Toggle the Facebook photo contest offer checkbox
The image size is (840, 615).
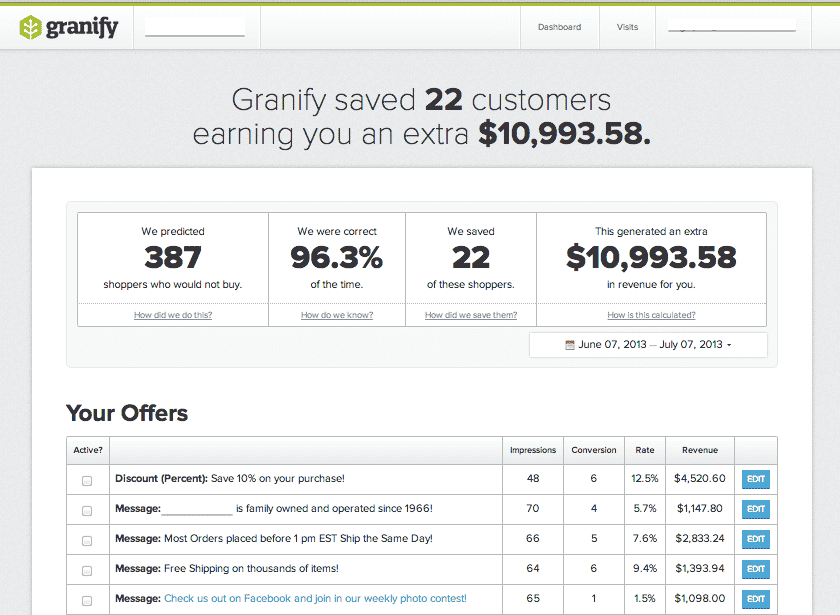point(87,600)
